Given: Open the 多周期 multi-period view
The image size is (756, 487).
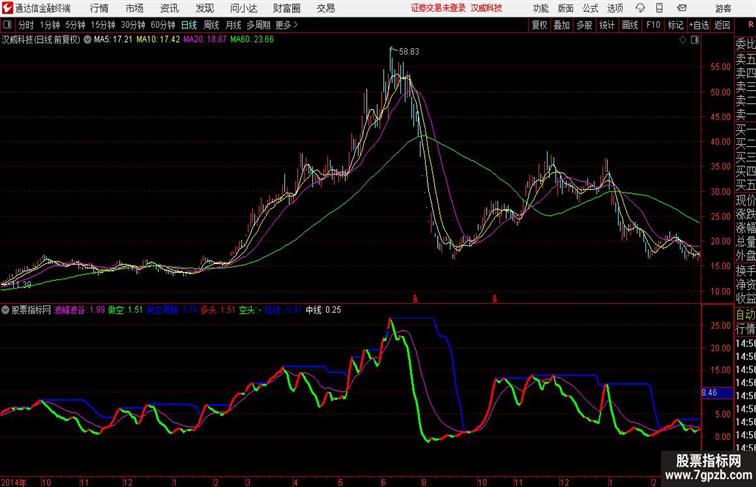Looking at the screenshot, I should [x=258, y=25].
